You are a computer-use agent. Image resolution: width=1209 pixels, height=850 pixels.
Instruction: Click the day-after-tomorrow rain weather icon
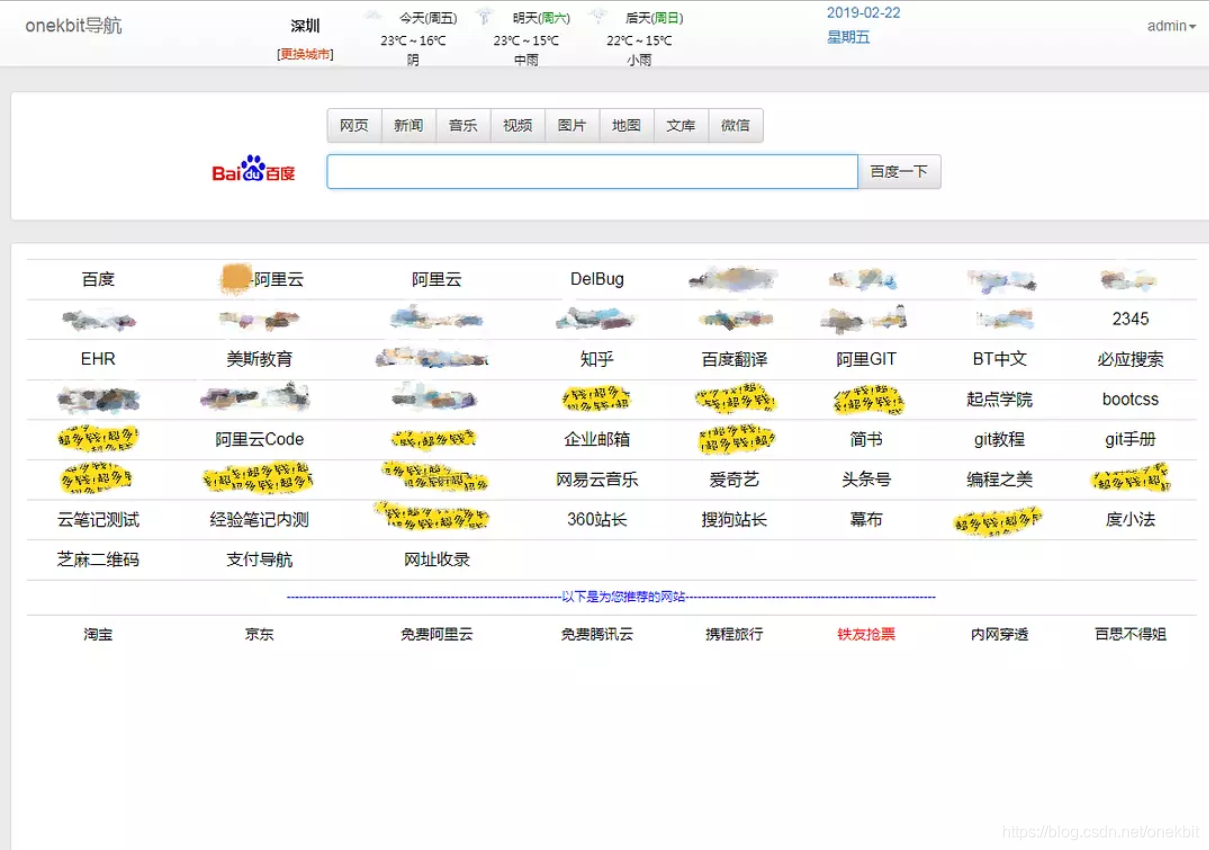tap(599, 17)
